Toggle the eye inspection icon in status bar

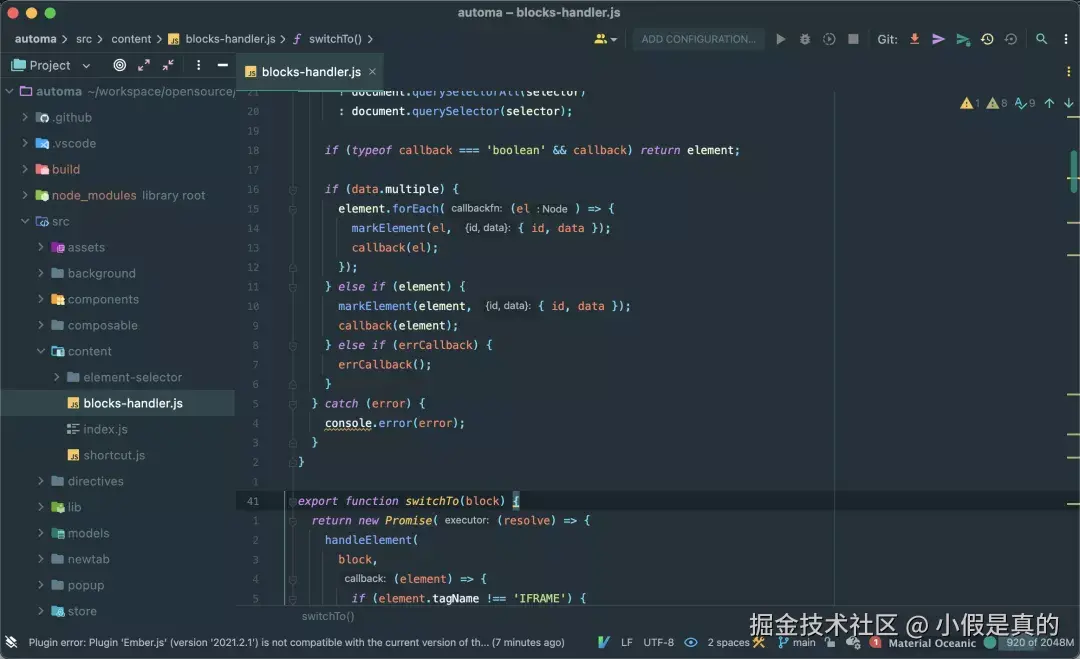(x=691, y=642)
